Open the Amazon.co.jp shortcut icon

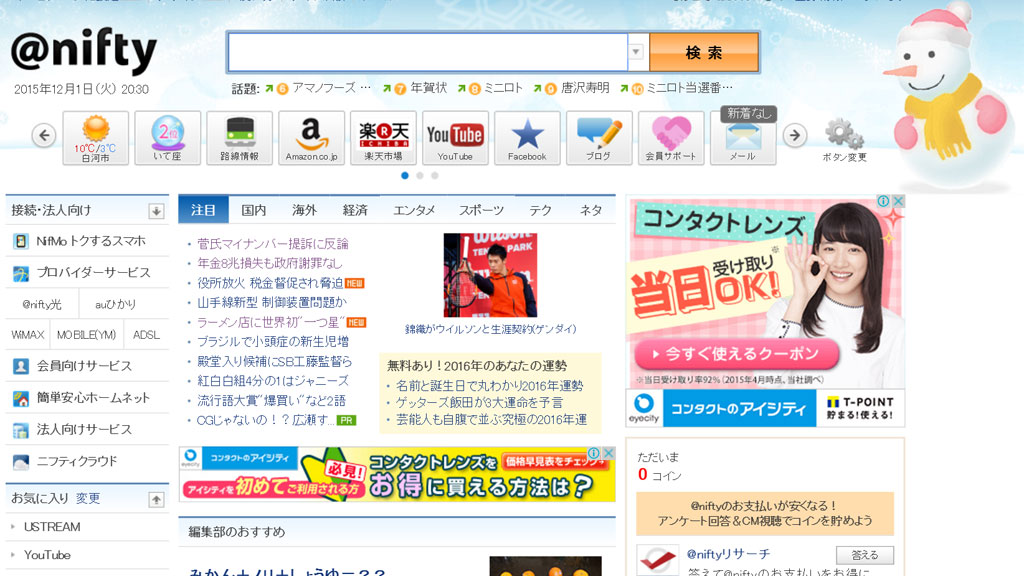[312, 138]
